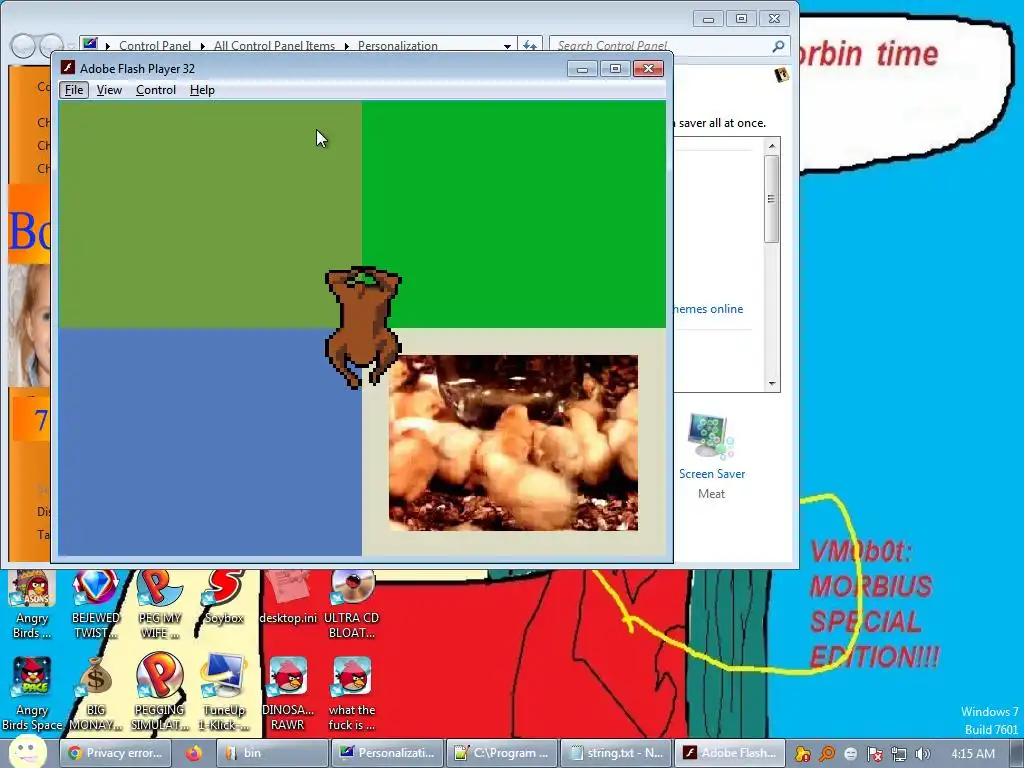This screenshot has height=768, width=1024.
Task: Click the address bar location icon
Action: (91, 44)
